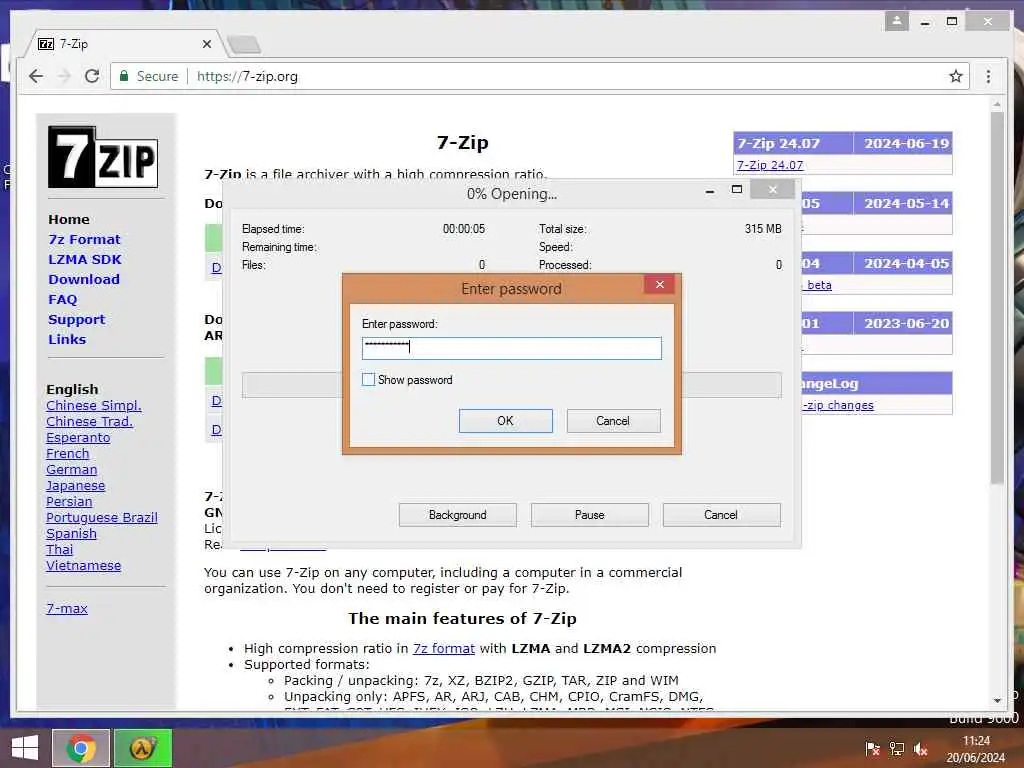Open the Half-Life taskbar app icon

pos(143,748)
